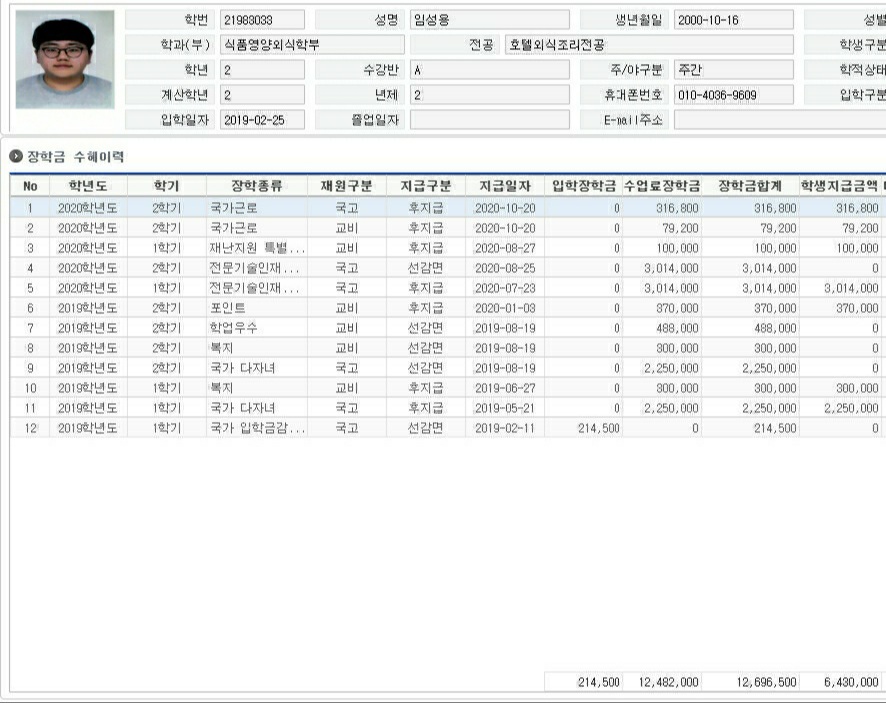Click the 성명 name input field
The image size is (886, 703).
489,20
